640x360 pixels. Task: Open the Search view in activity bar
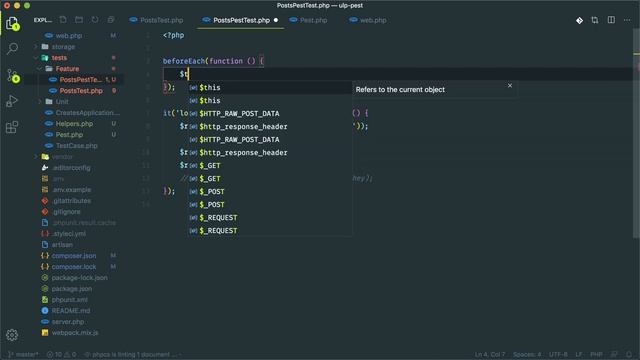point(12,49)
